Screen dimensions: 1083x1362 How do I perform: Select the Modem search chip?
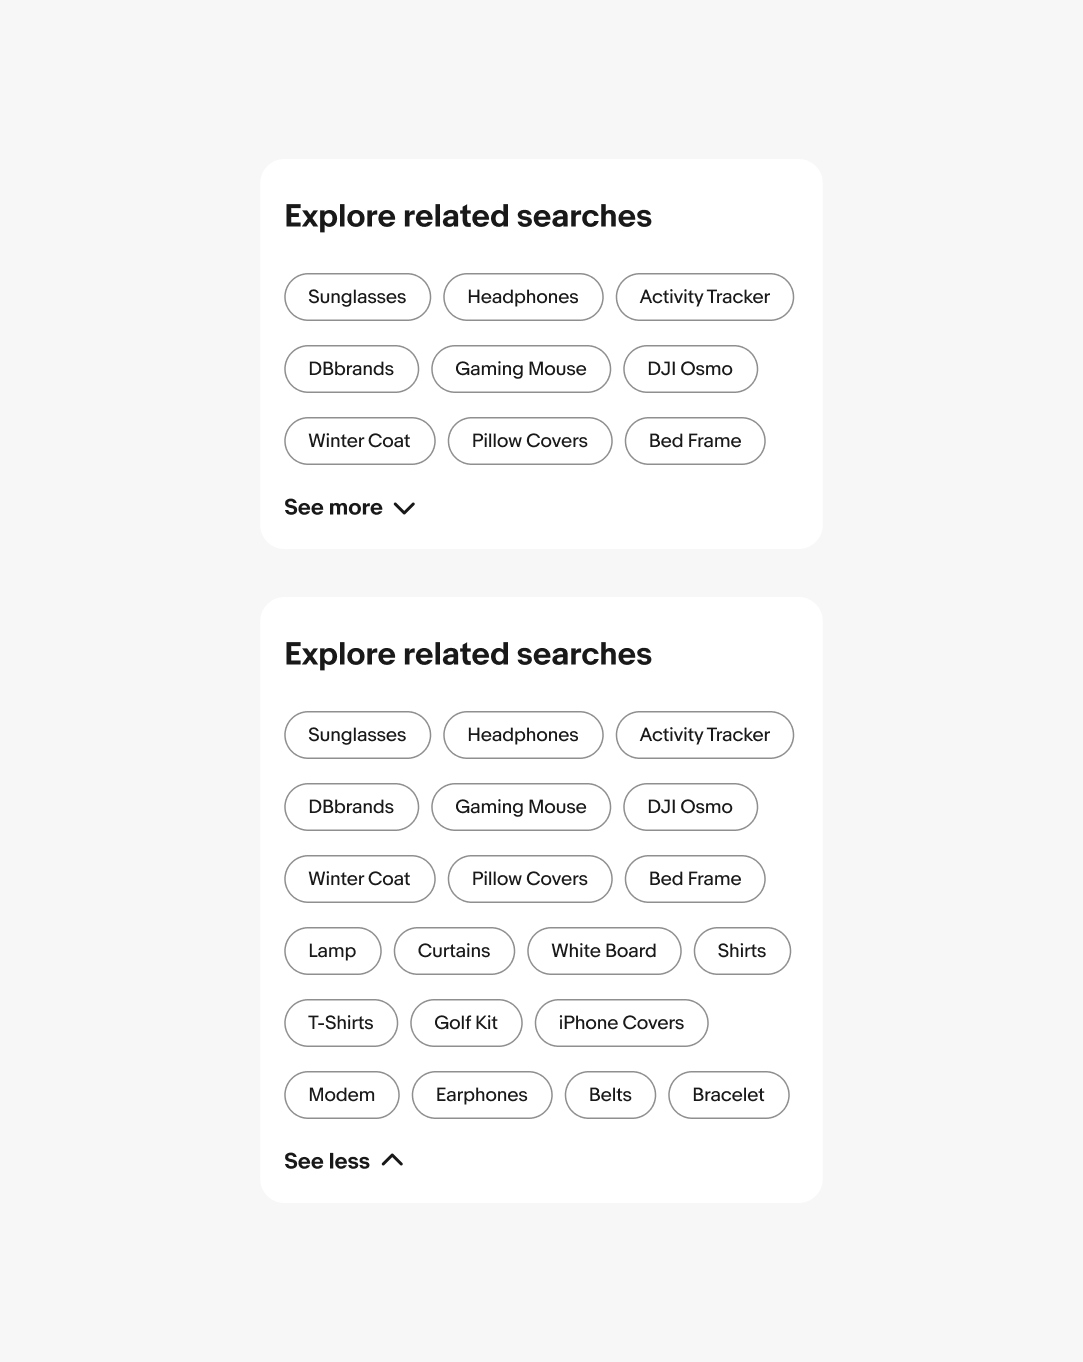click(341, 1095)
